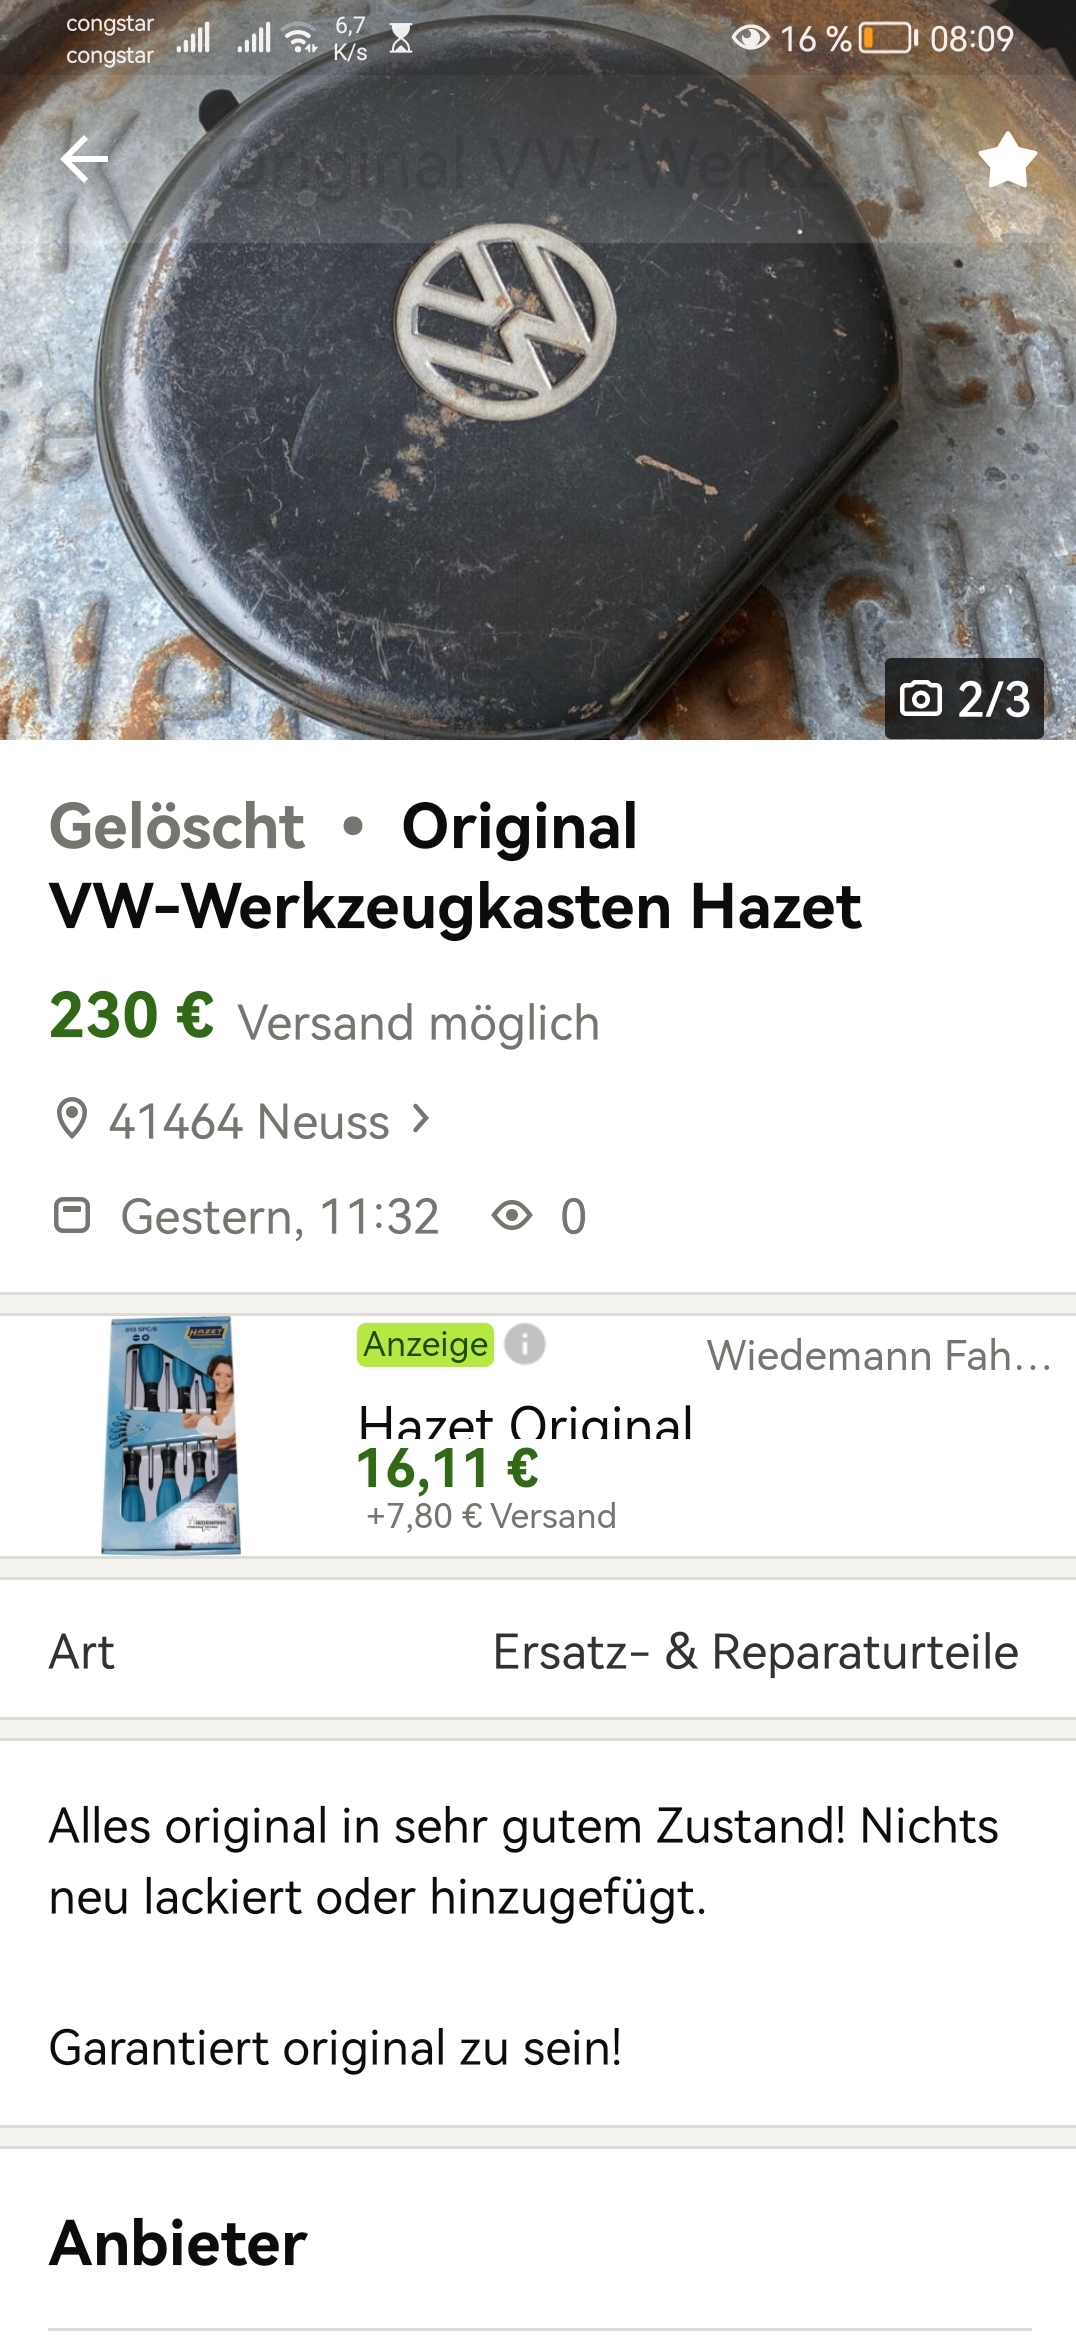This screenshot has width=1076, height=2340.
Task: Select the Art Ersatz- & Reparaturteile row
Action: [x=538, y=1651]
